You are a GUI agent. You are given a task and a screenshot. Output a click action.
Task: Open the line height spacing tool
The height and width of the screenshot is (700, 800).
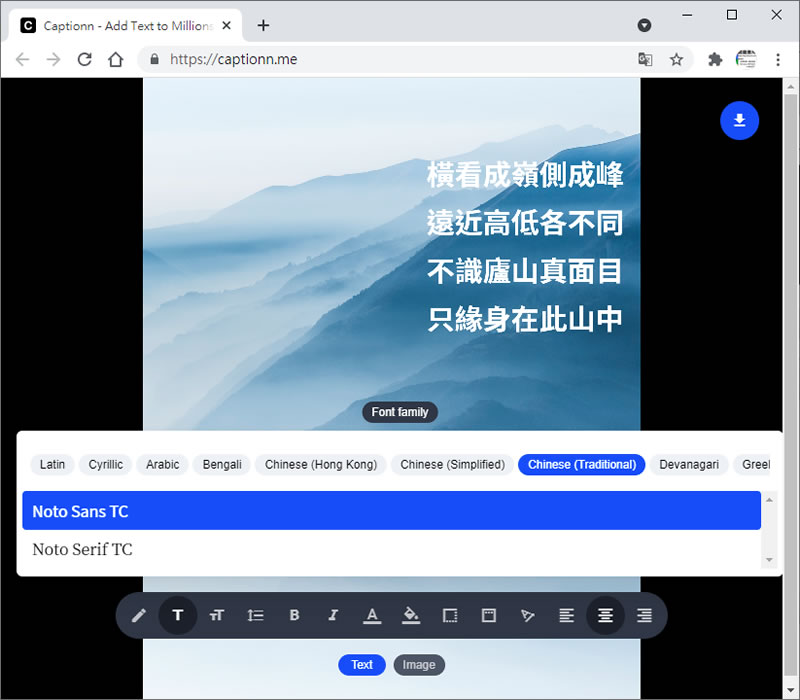tap(255, 615)
